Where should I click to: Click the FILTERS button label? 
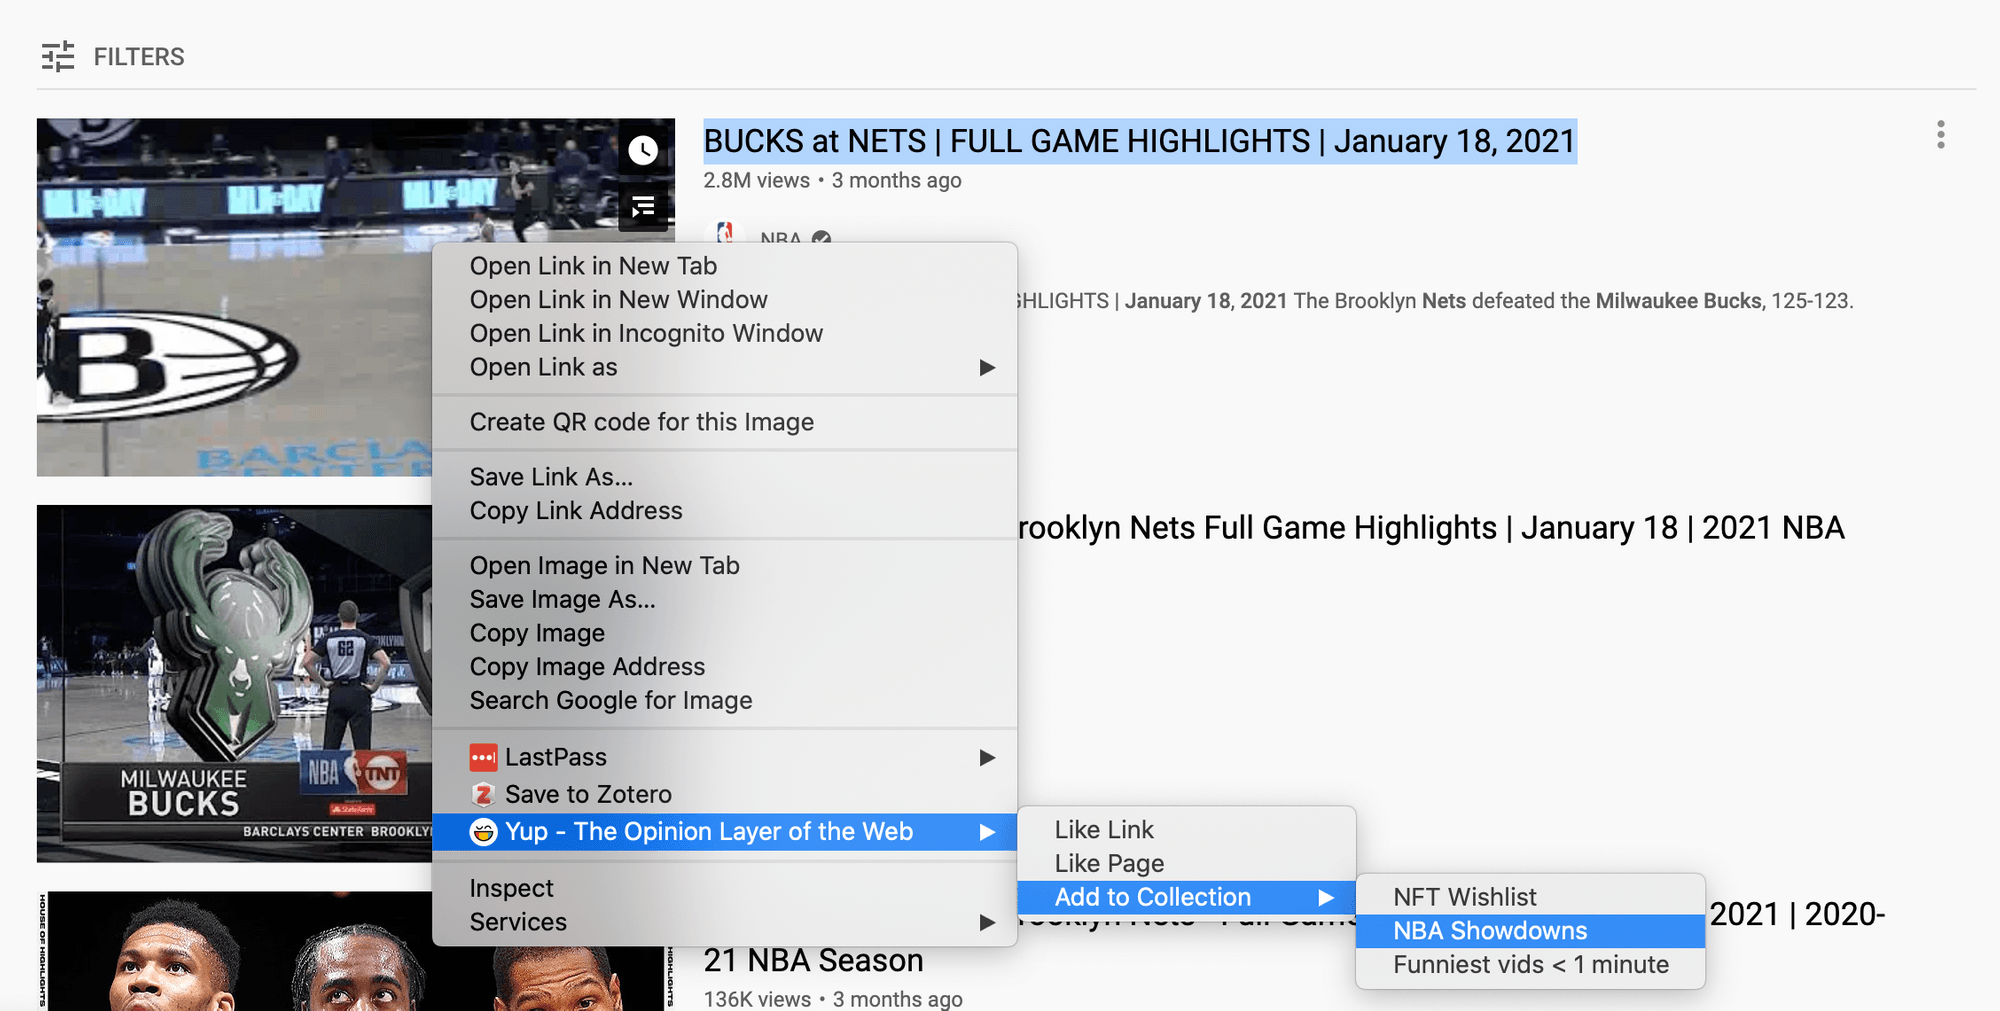(139, 57)
